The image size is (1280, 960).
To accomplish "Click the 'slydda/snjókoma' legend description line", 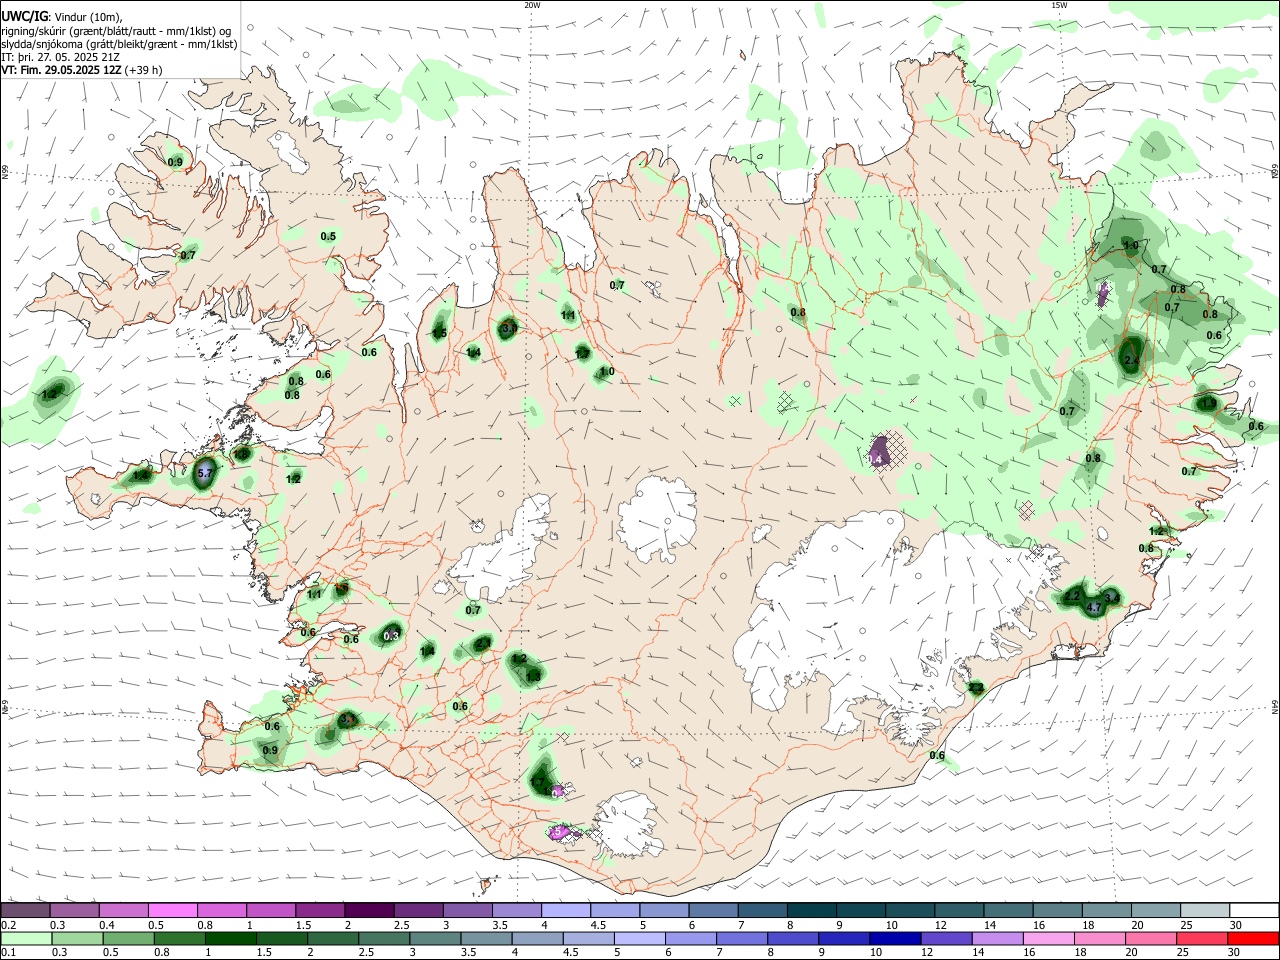I will pyautogui.click(x=119, y=44).
